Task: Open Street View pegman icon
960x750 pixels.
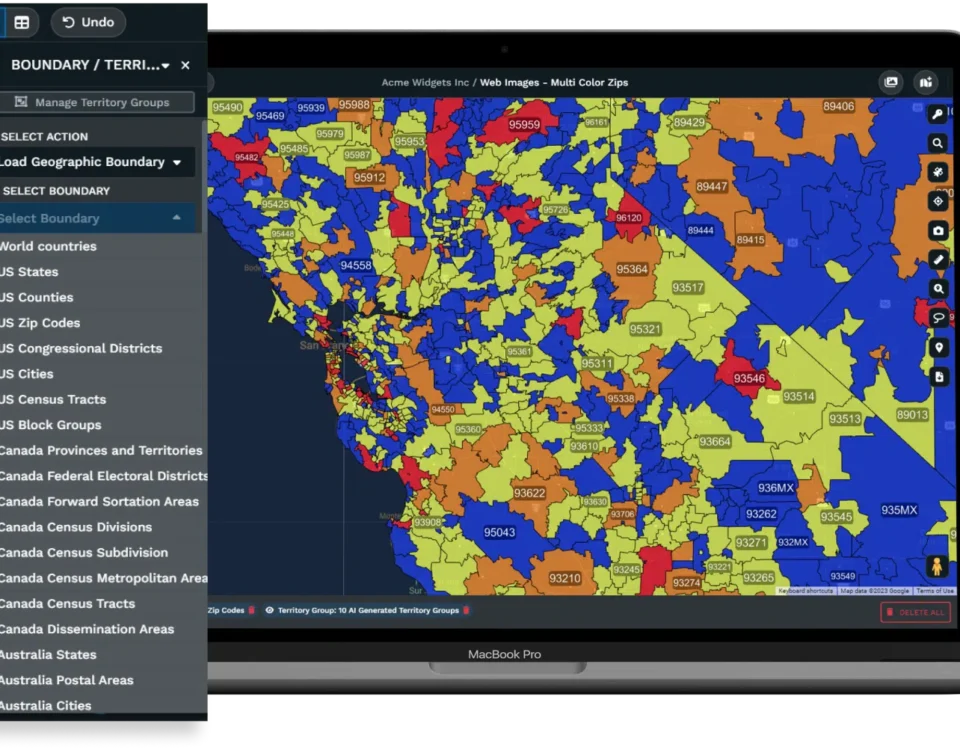Action: click(937, 567)
